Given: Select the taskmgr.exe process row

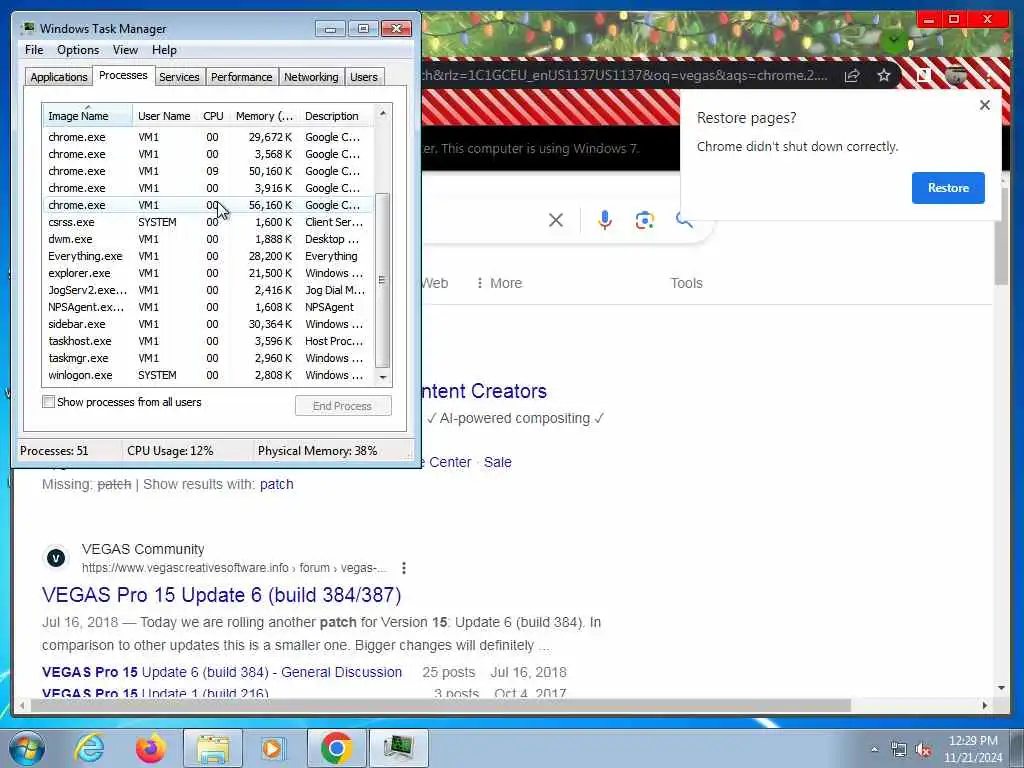Looking at the screenshot, I should (x=208, y=358).
